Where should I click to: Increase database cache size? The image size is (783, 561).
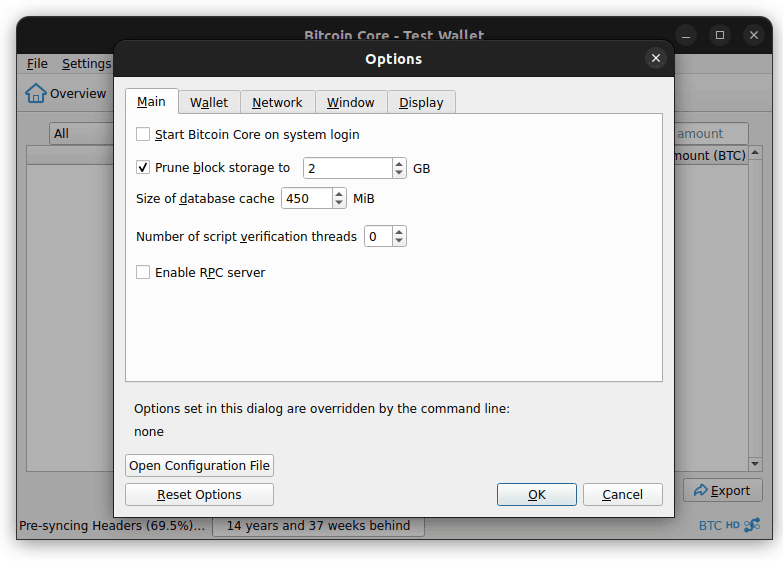coord(339,194)
